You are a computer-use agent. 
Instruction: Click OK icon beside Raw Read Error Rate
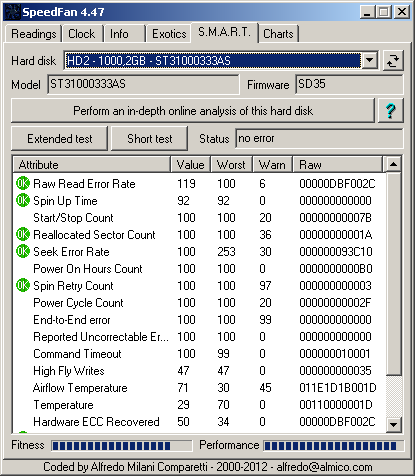tap(23, 183)
